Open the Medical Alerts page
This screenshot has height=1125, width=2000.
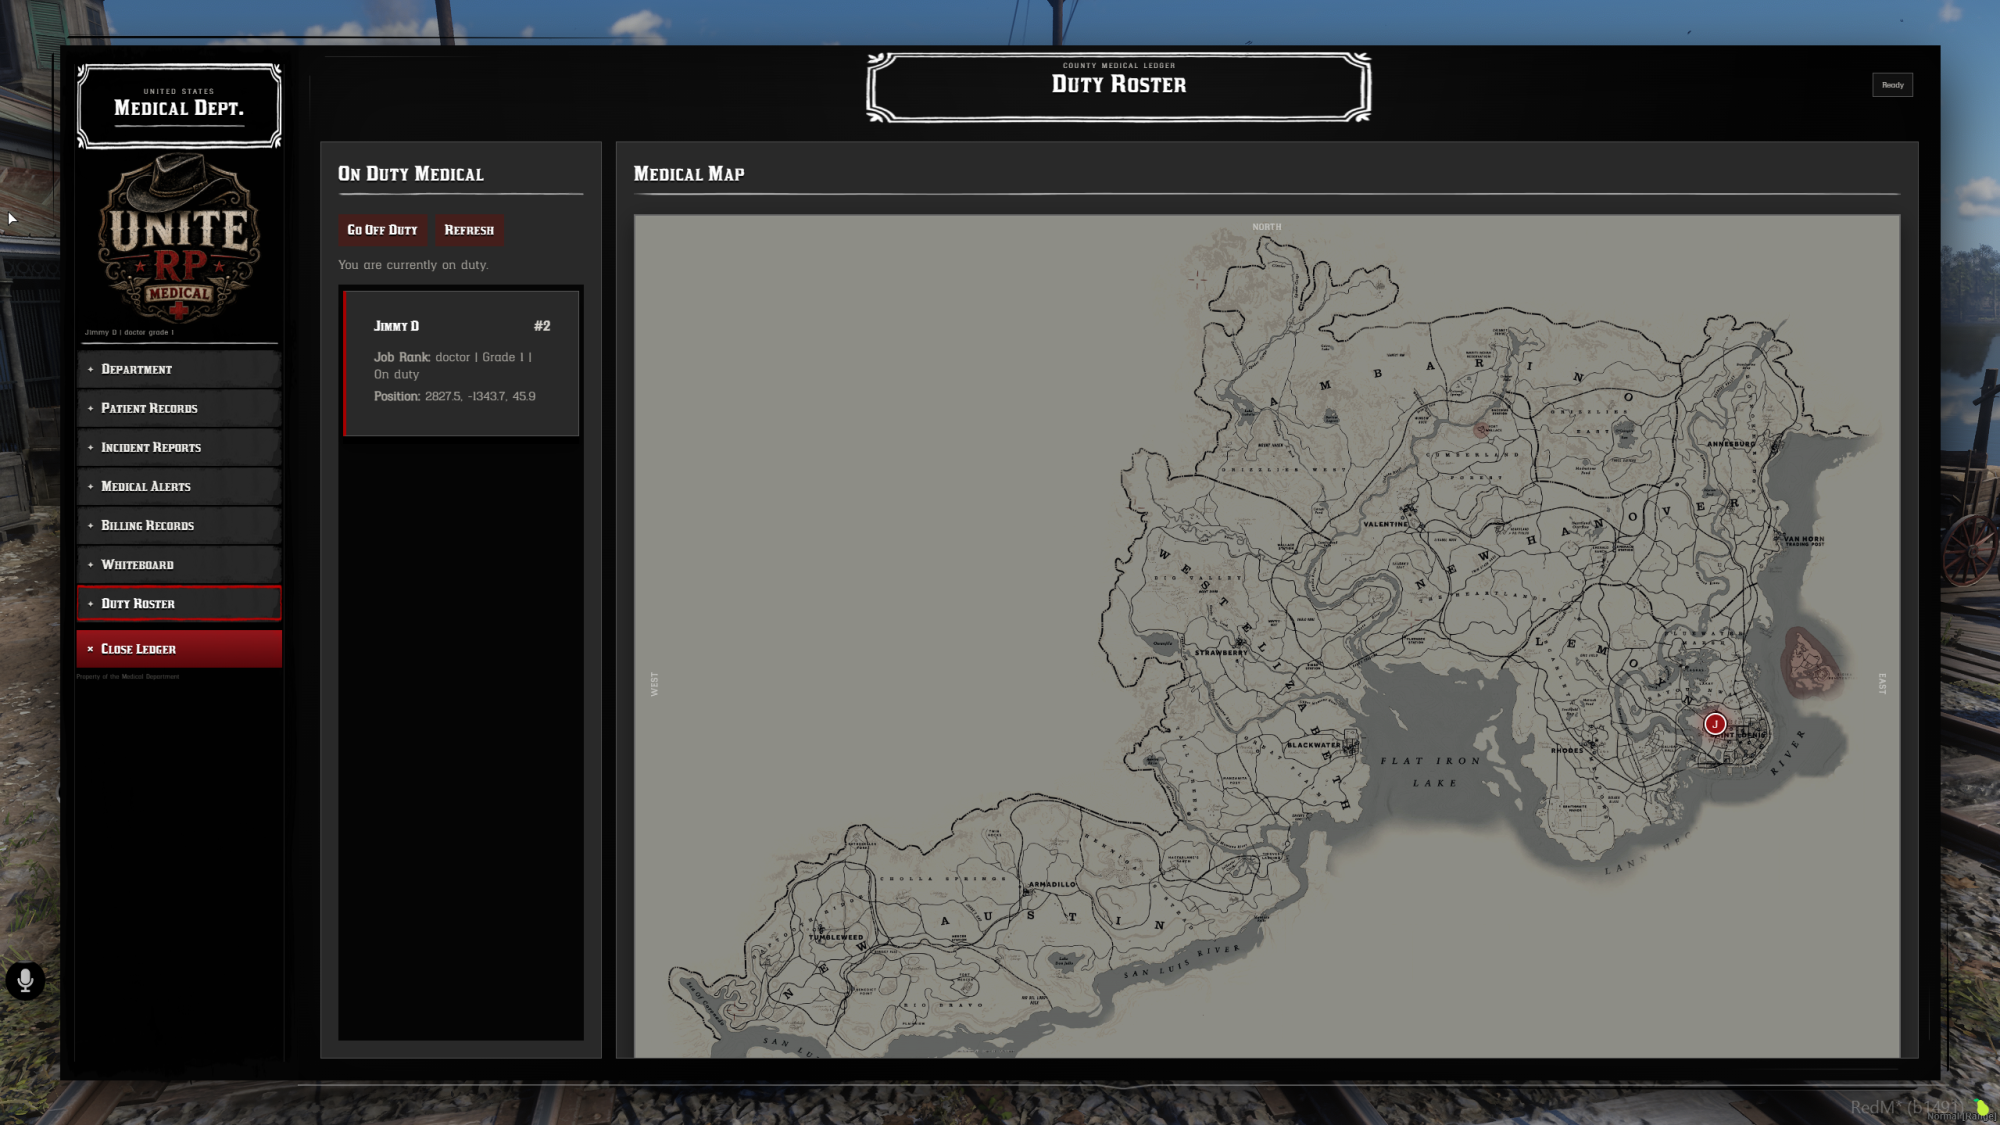[x=179, y=486]
